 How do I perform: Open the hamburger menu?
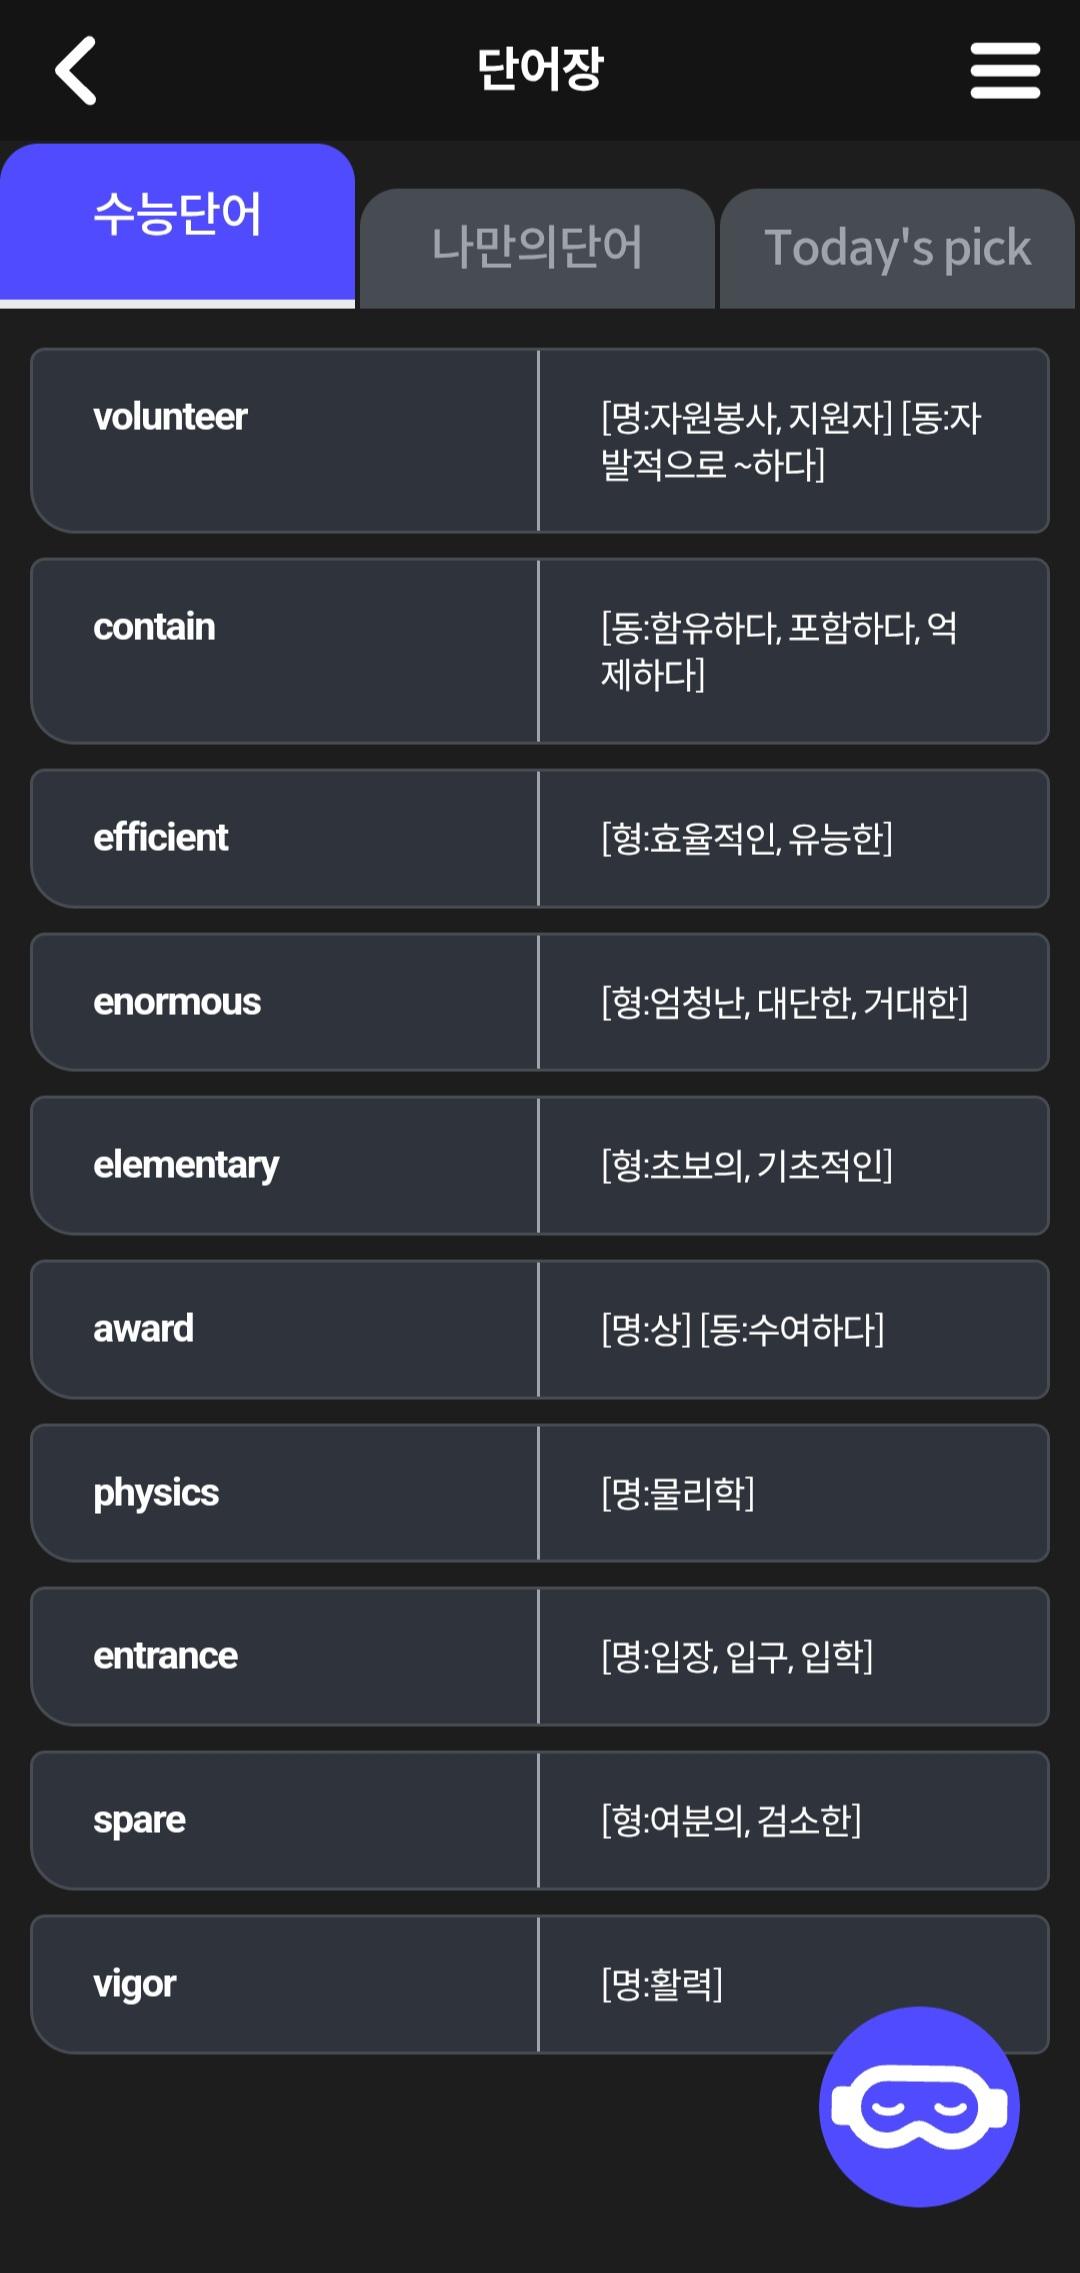[x=1004, y=70]
